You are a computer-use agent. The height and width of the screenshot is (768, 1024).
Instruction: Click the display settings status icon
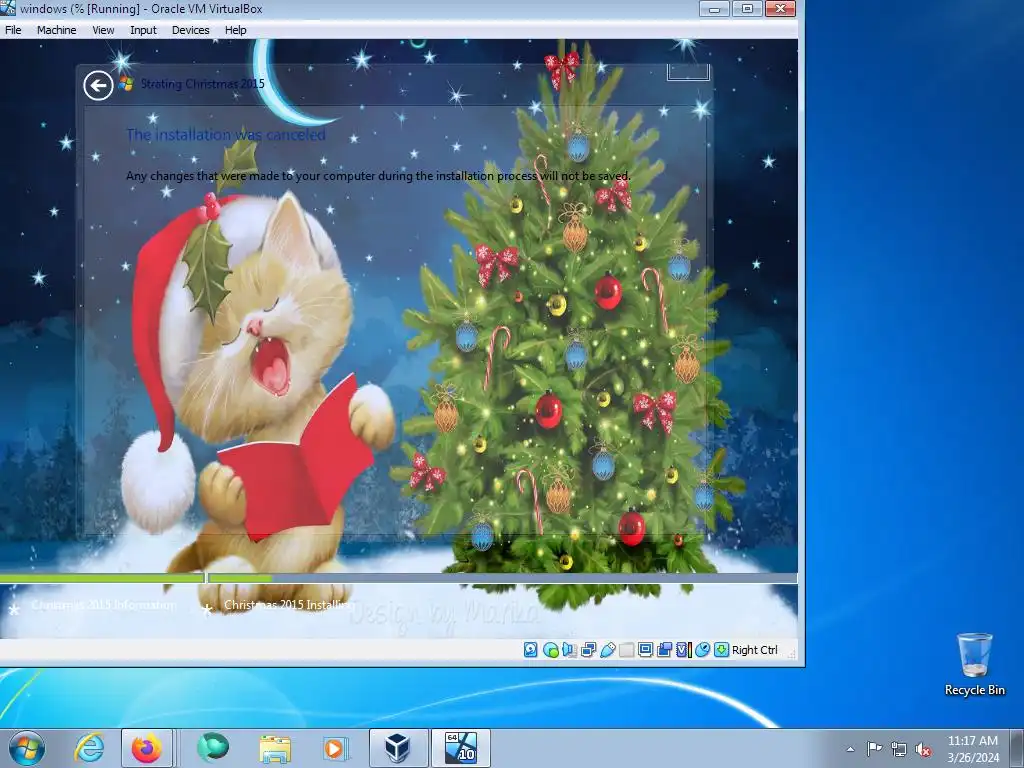645,650
